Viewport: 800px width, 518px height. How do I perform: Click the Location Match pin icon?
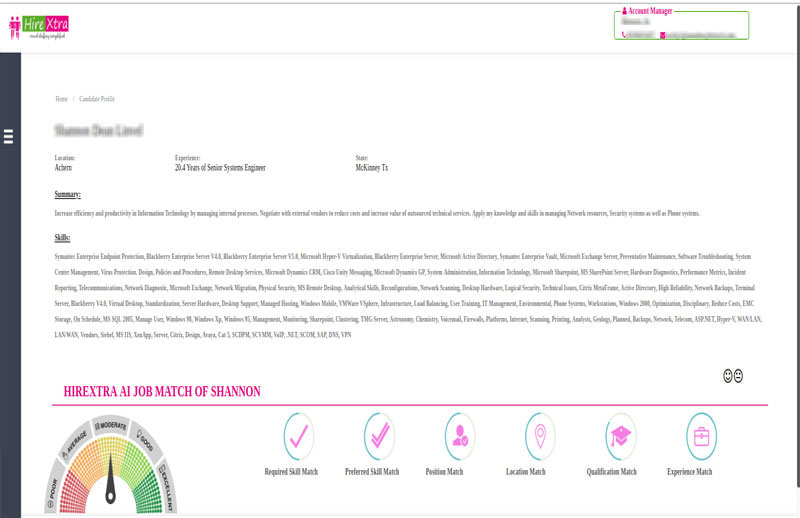[x=540, y=436]
